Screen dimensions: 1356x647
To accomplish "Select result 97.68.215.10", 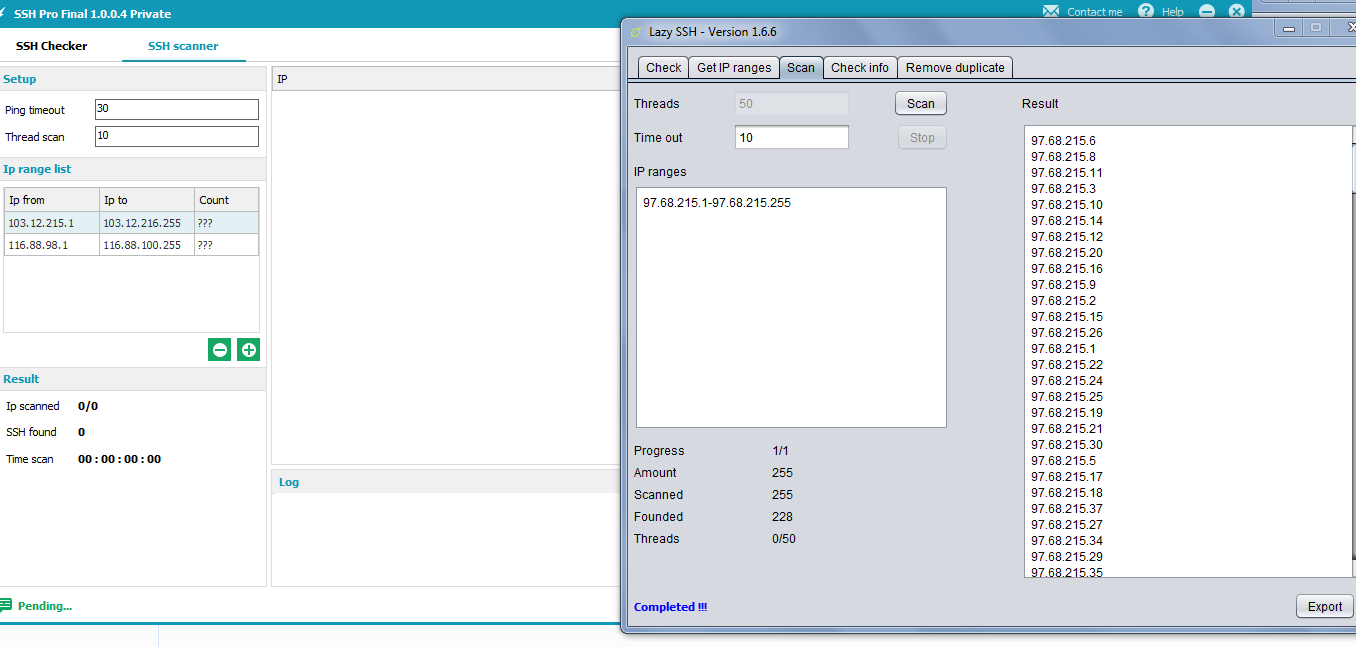I will click(1067, 205).
